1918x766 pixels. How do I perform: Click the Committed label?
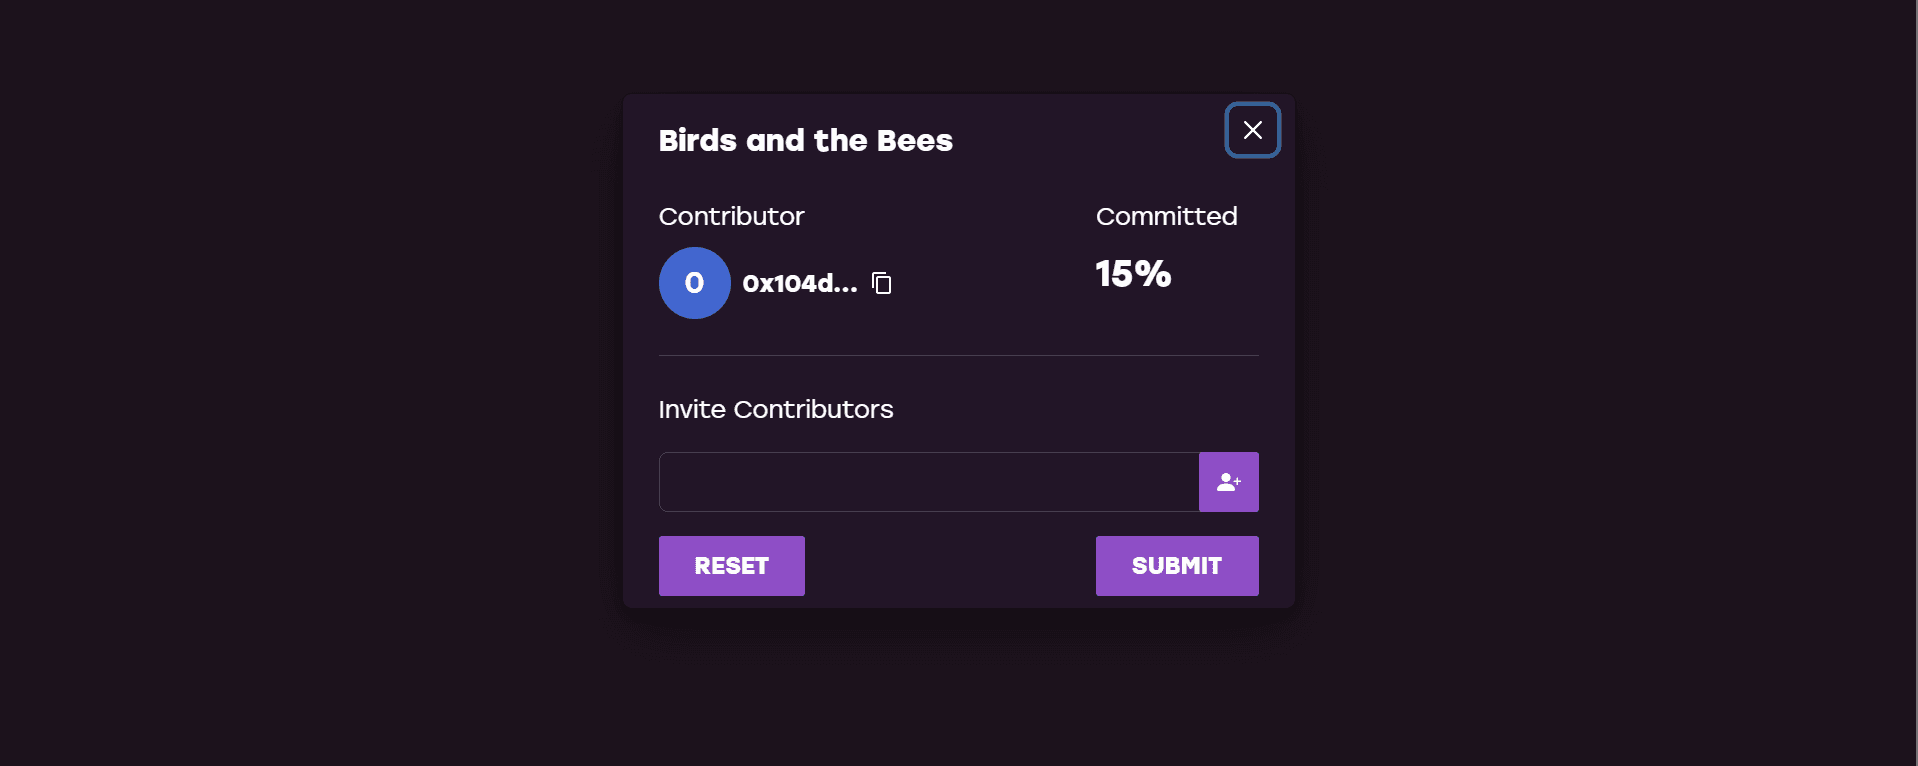click(1166, 216)
